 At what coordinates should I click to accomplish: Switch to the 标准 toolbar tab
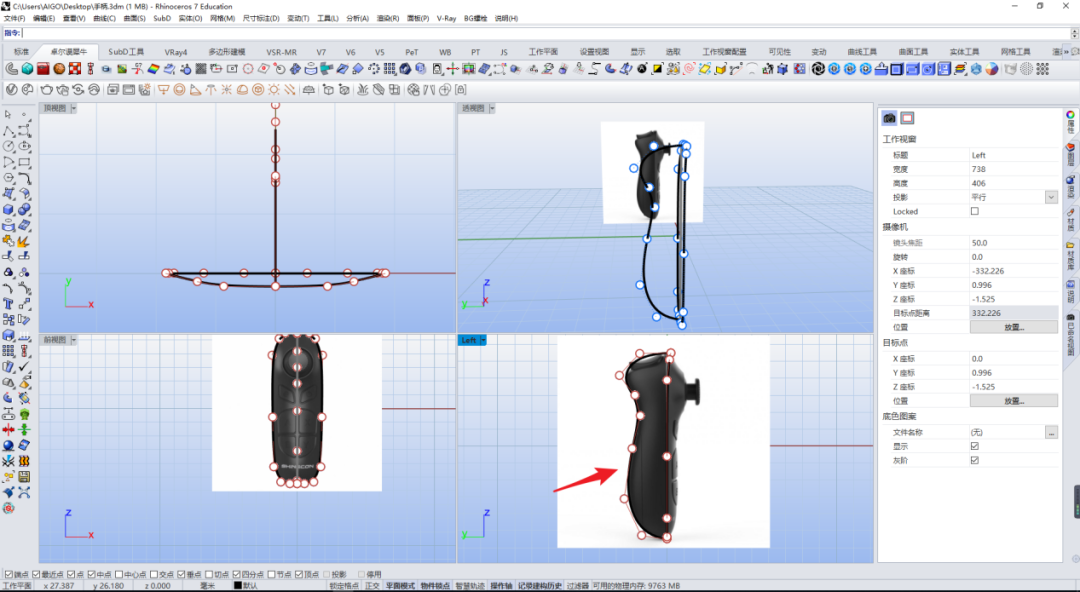click(x=21, y=52)
